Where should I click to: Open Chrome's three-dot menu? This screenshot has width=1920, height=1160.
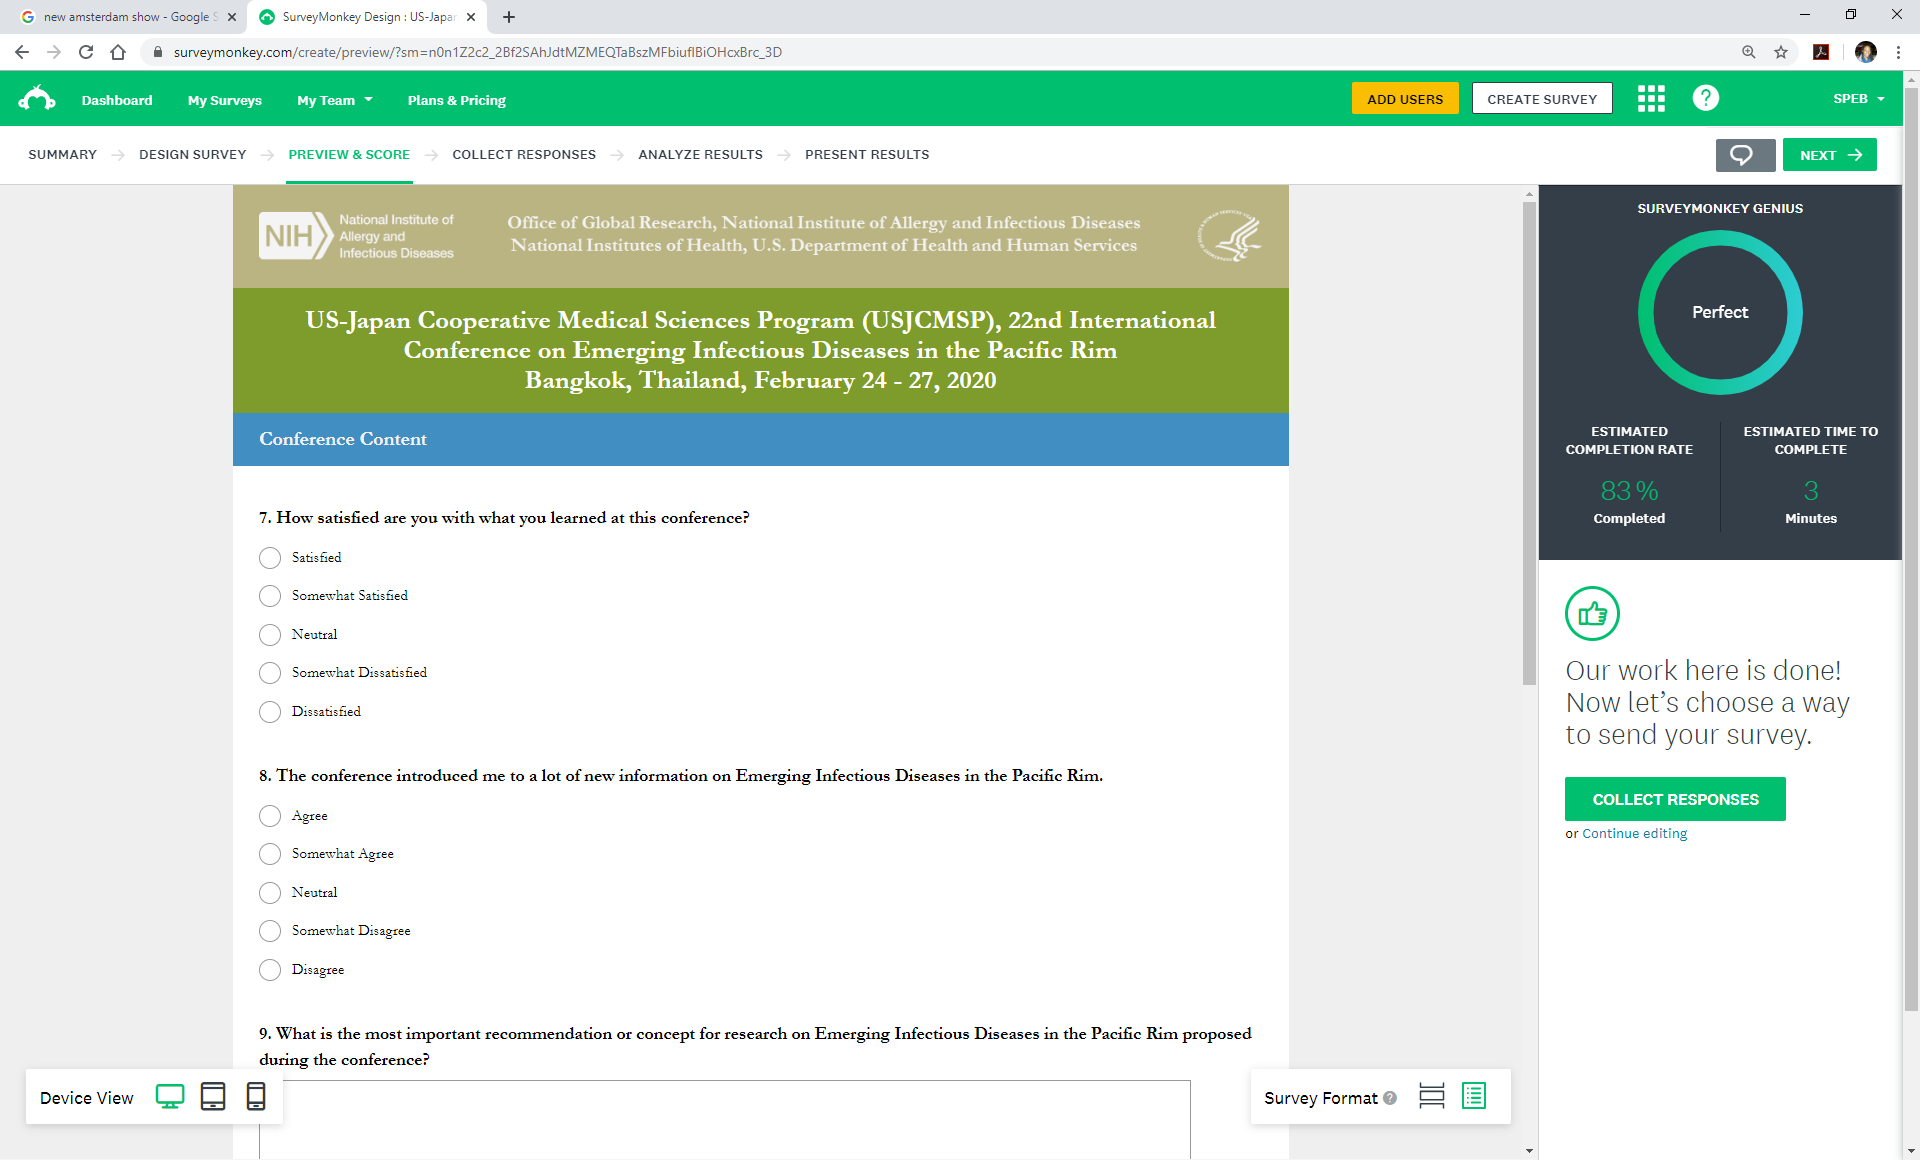1898,52
